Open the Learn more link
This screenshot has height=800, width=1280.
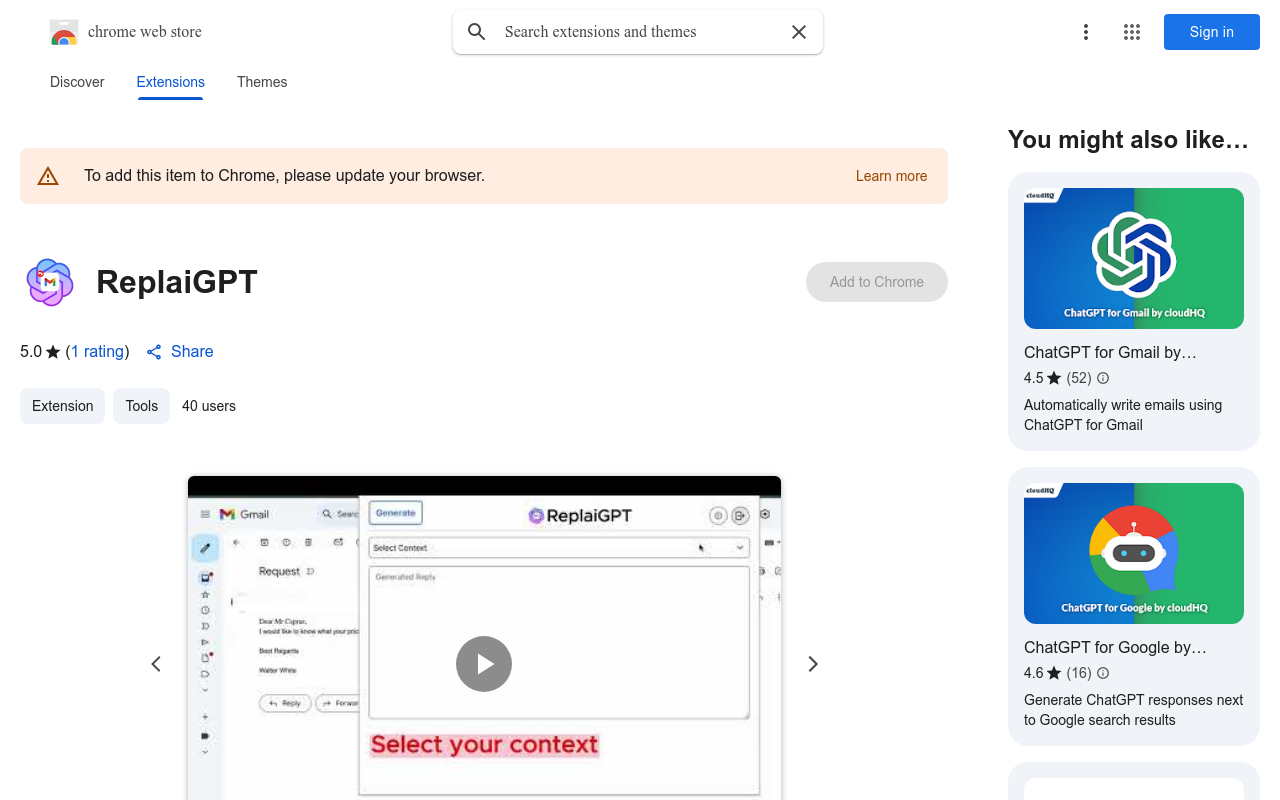[891, 176]
